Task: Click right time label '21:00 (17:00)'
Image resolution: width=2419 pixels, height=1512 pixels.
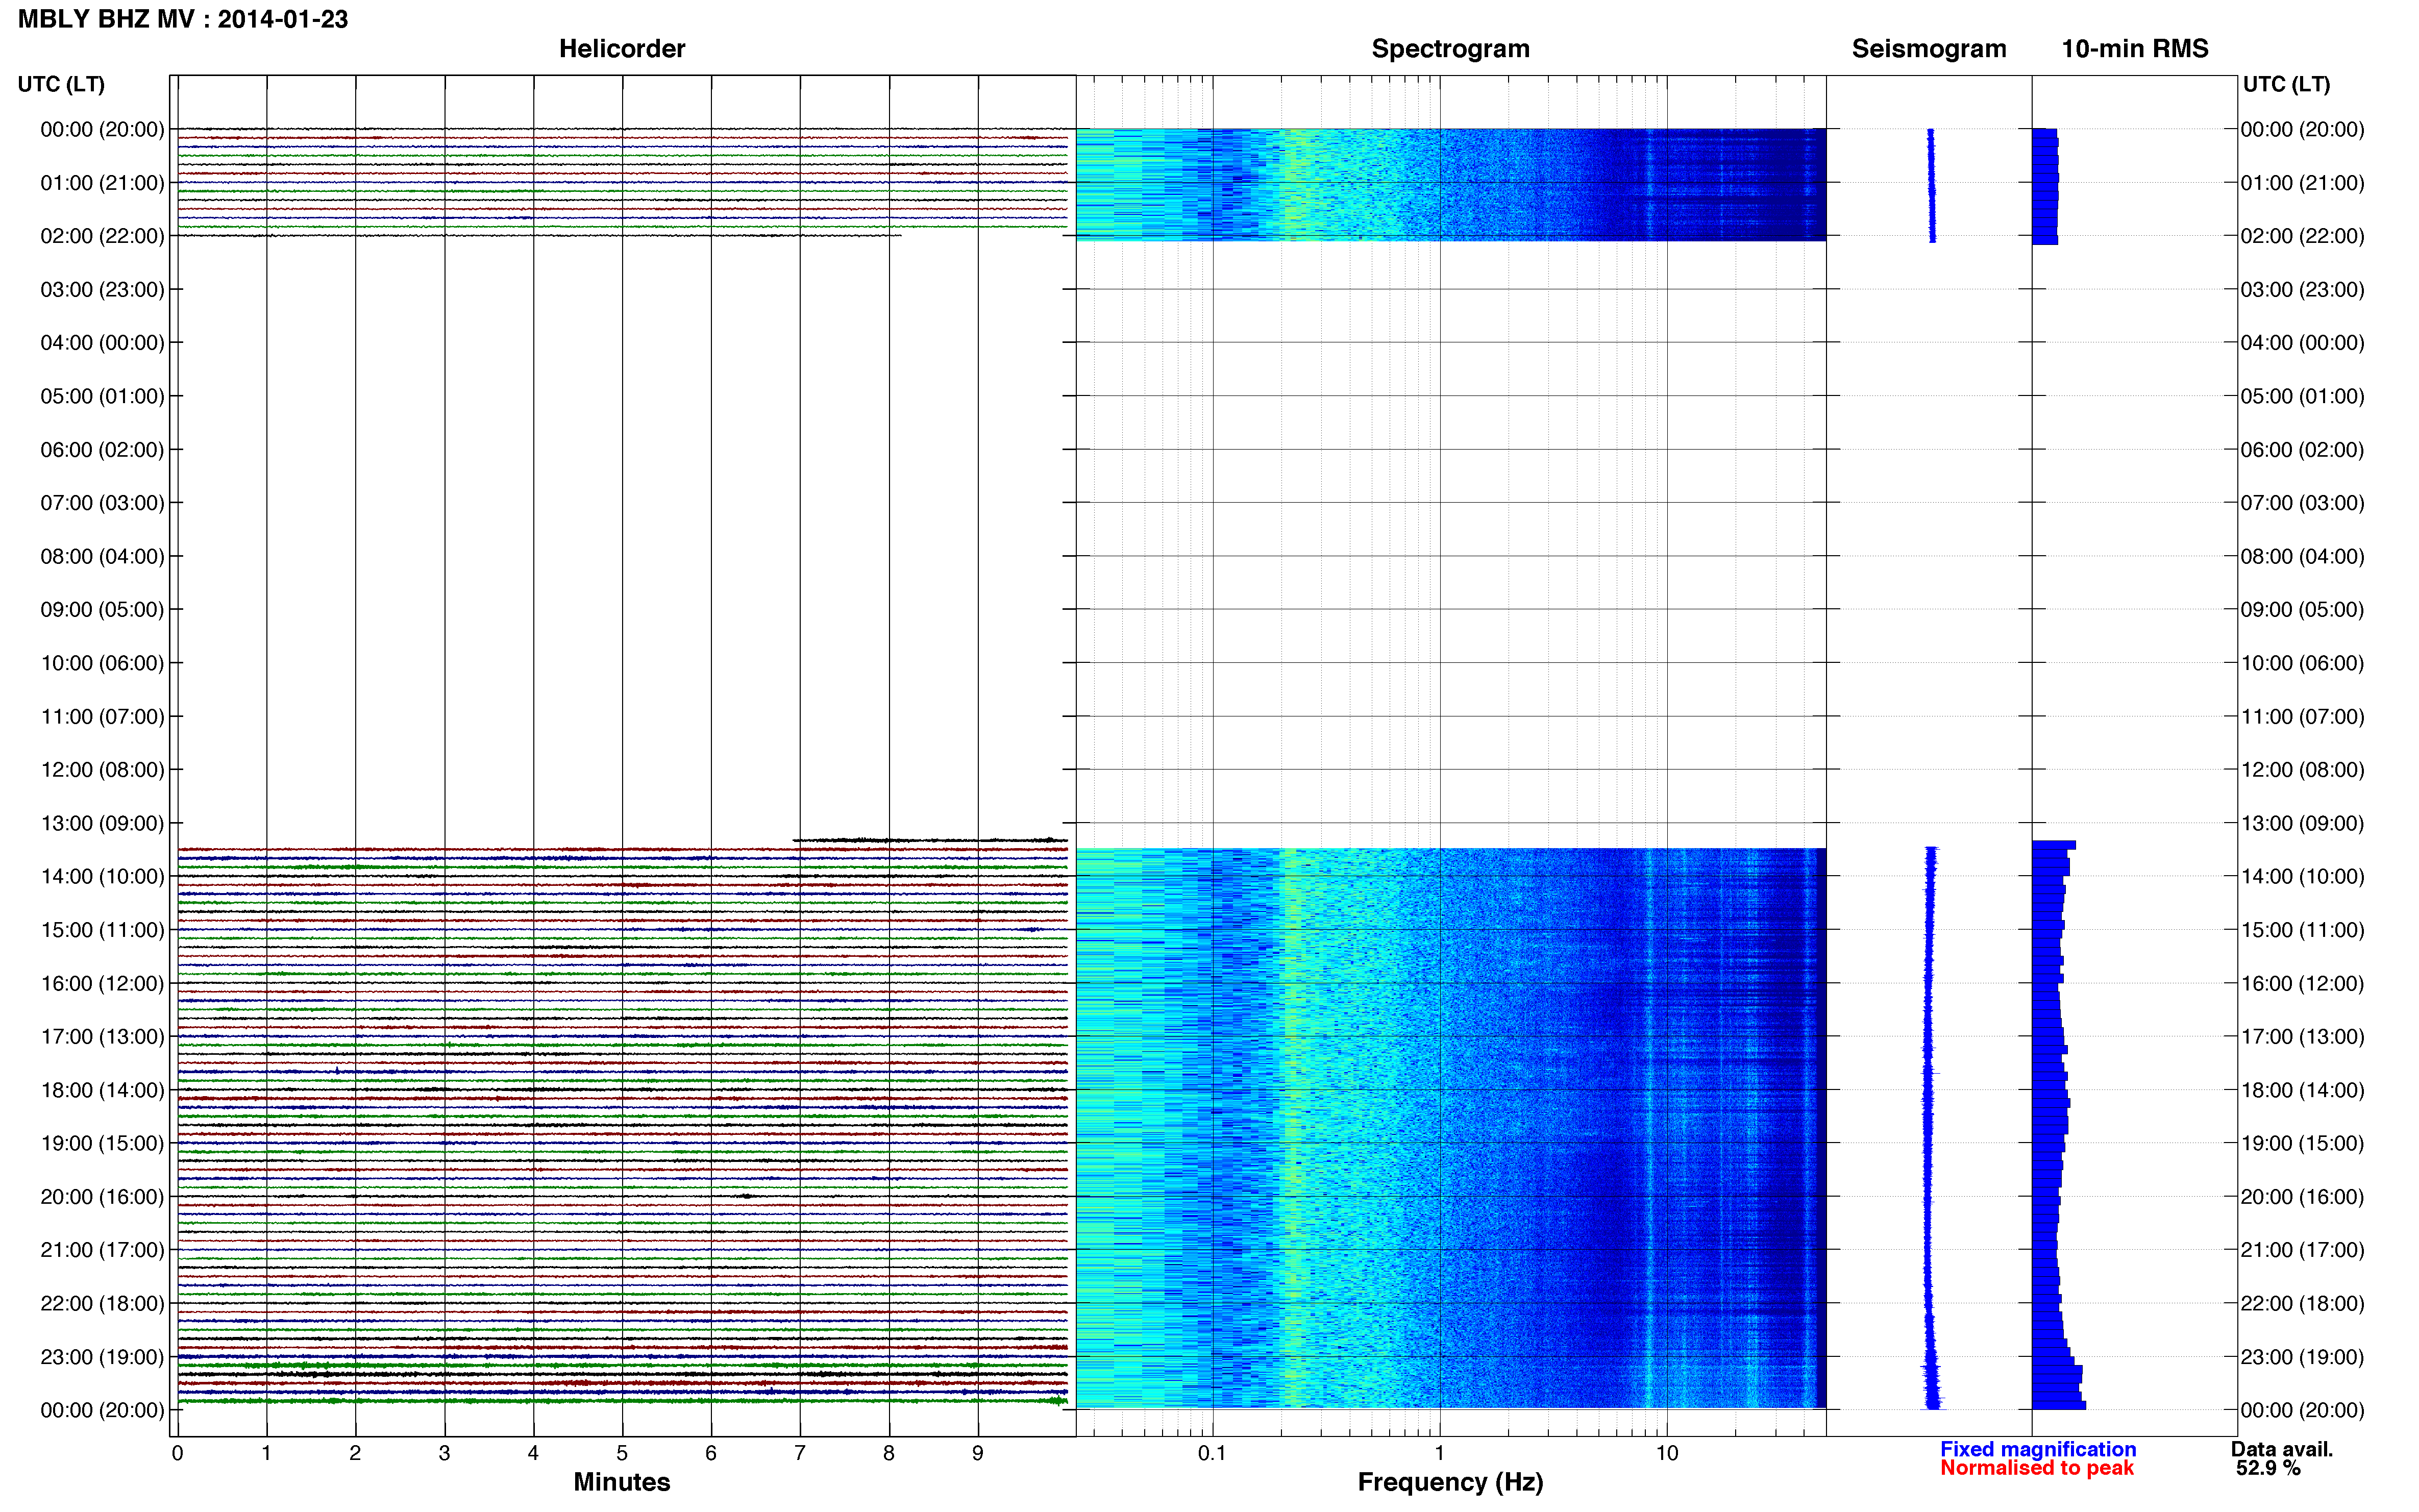Action: (2302, 1250)
